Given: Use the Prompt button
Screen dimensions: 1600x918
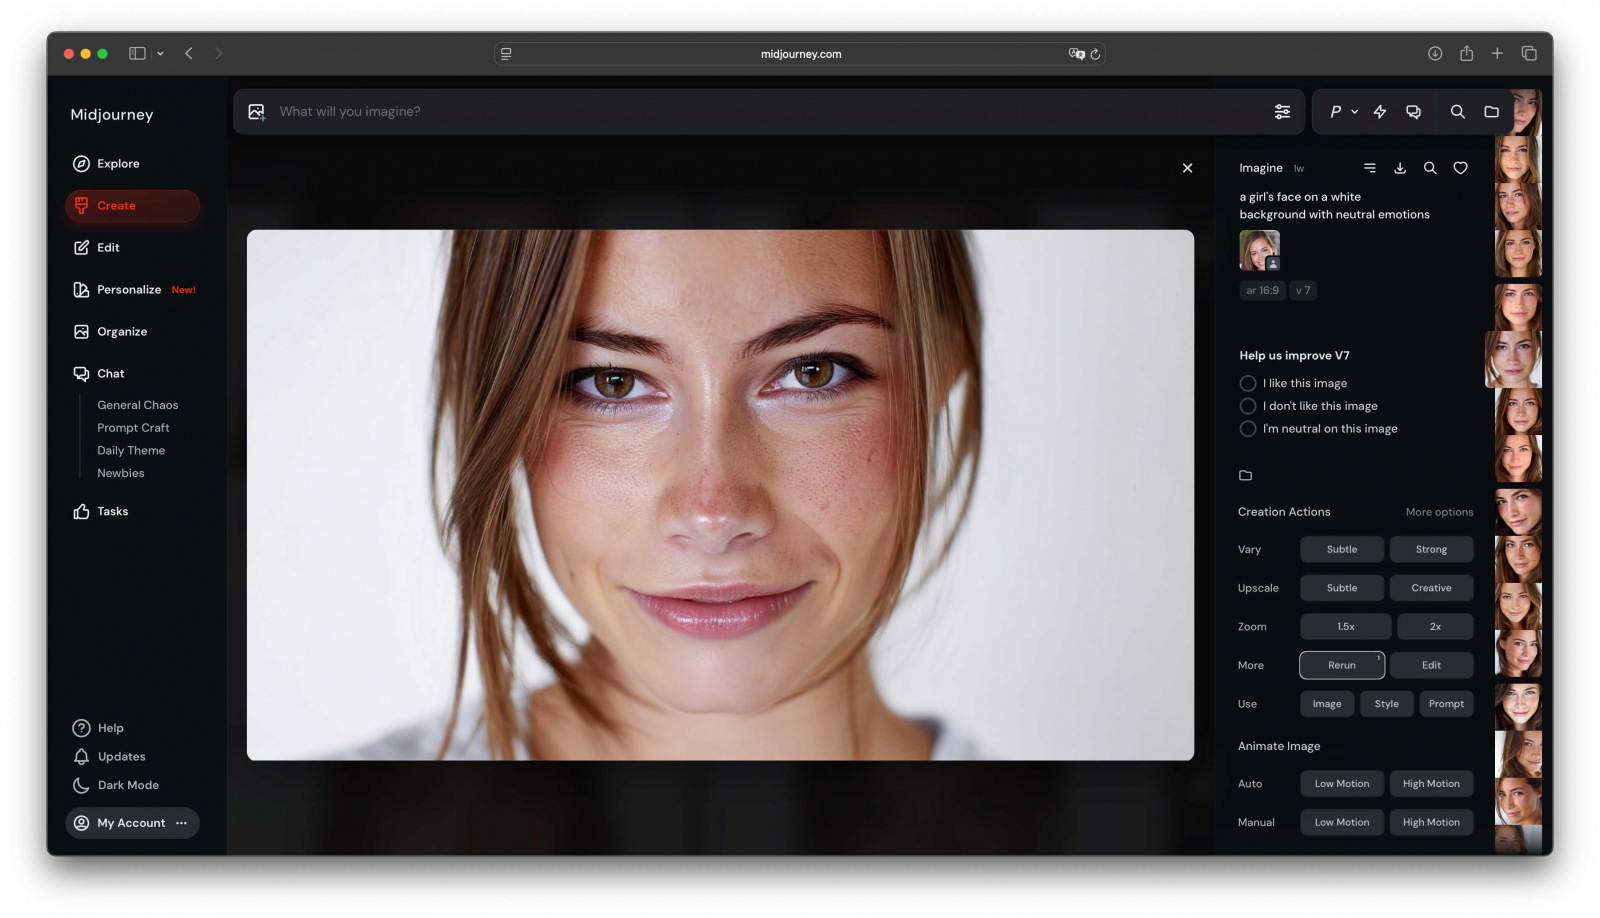Looking at the screenshot, I should click(1446, 704).
